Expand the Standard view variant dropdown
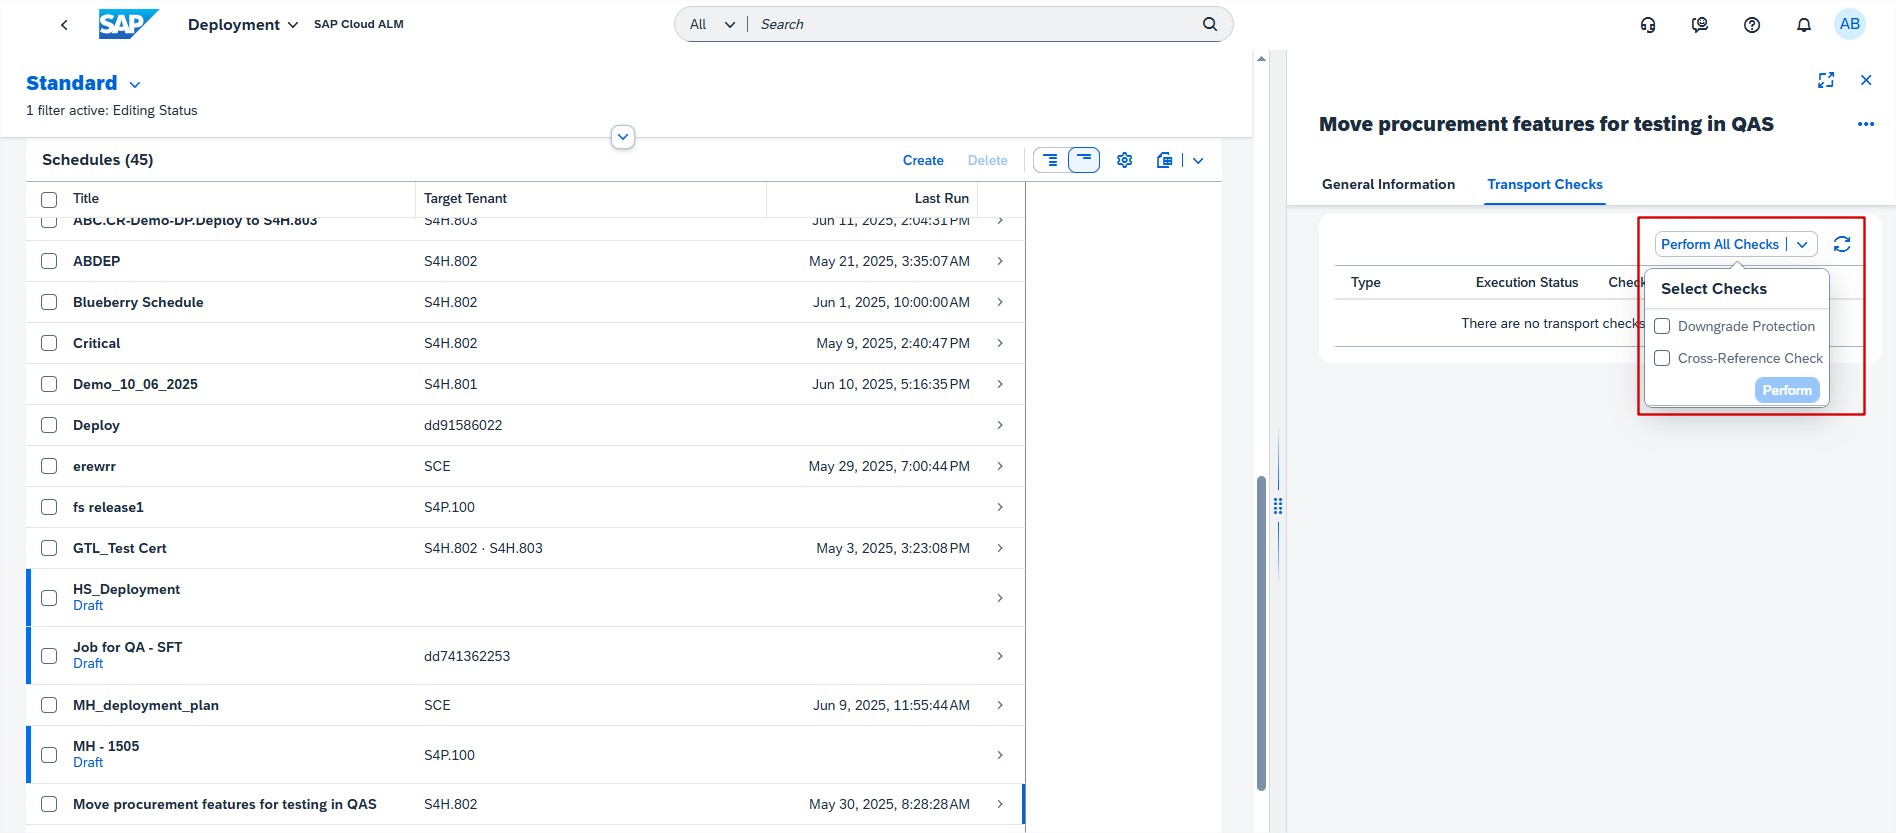 135,85
